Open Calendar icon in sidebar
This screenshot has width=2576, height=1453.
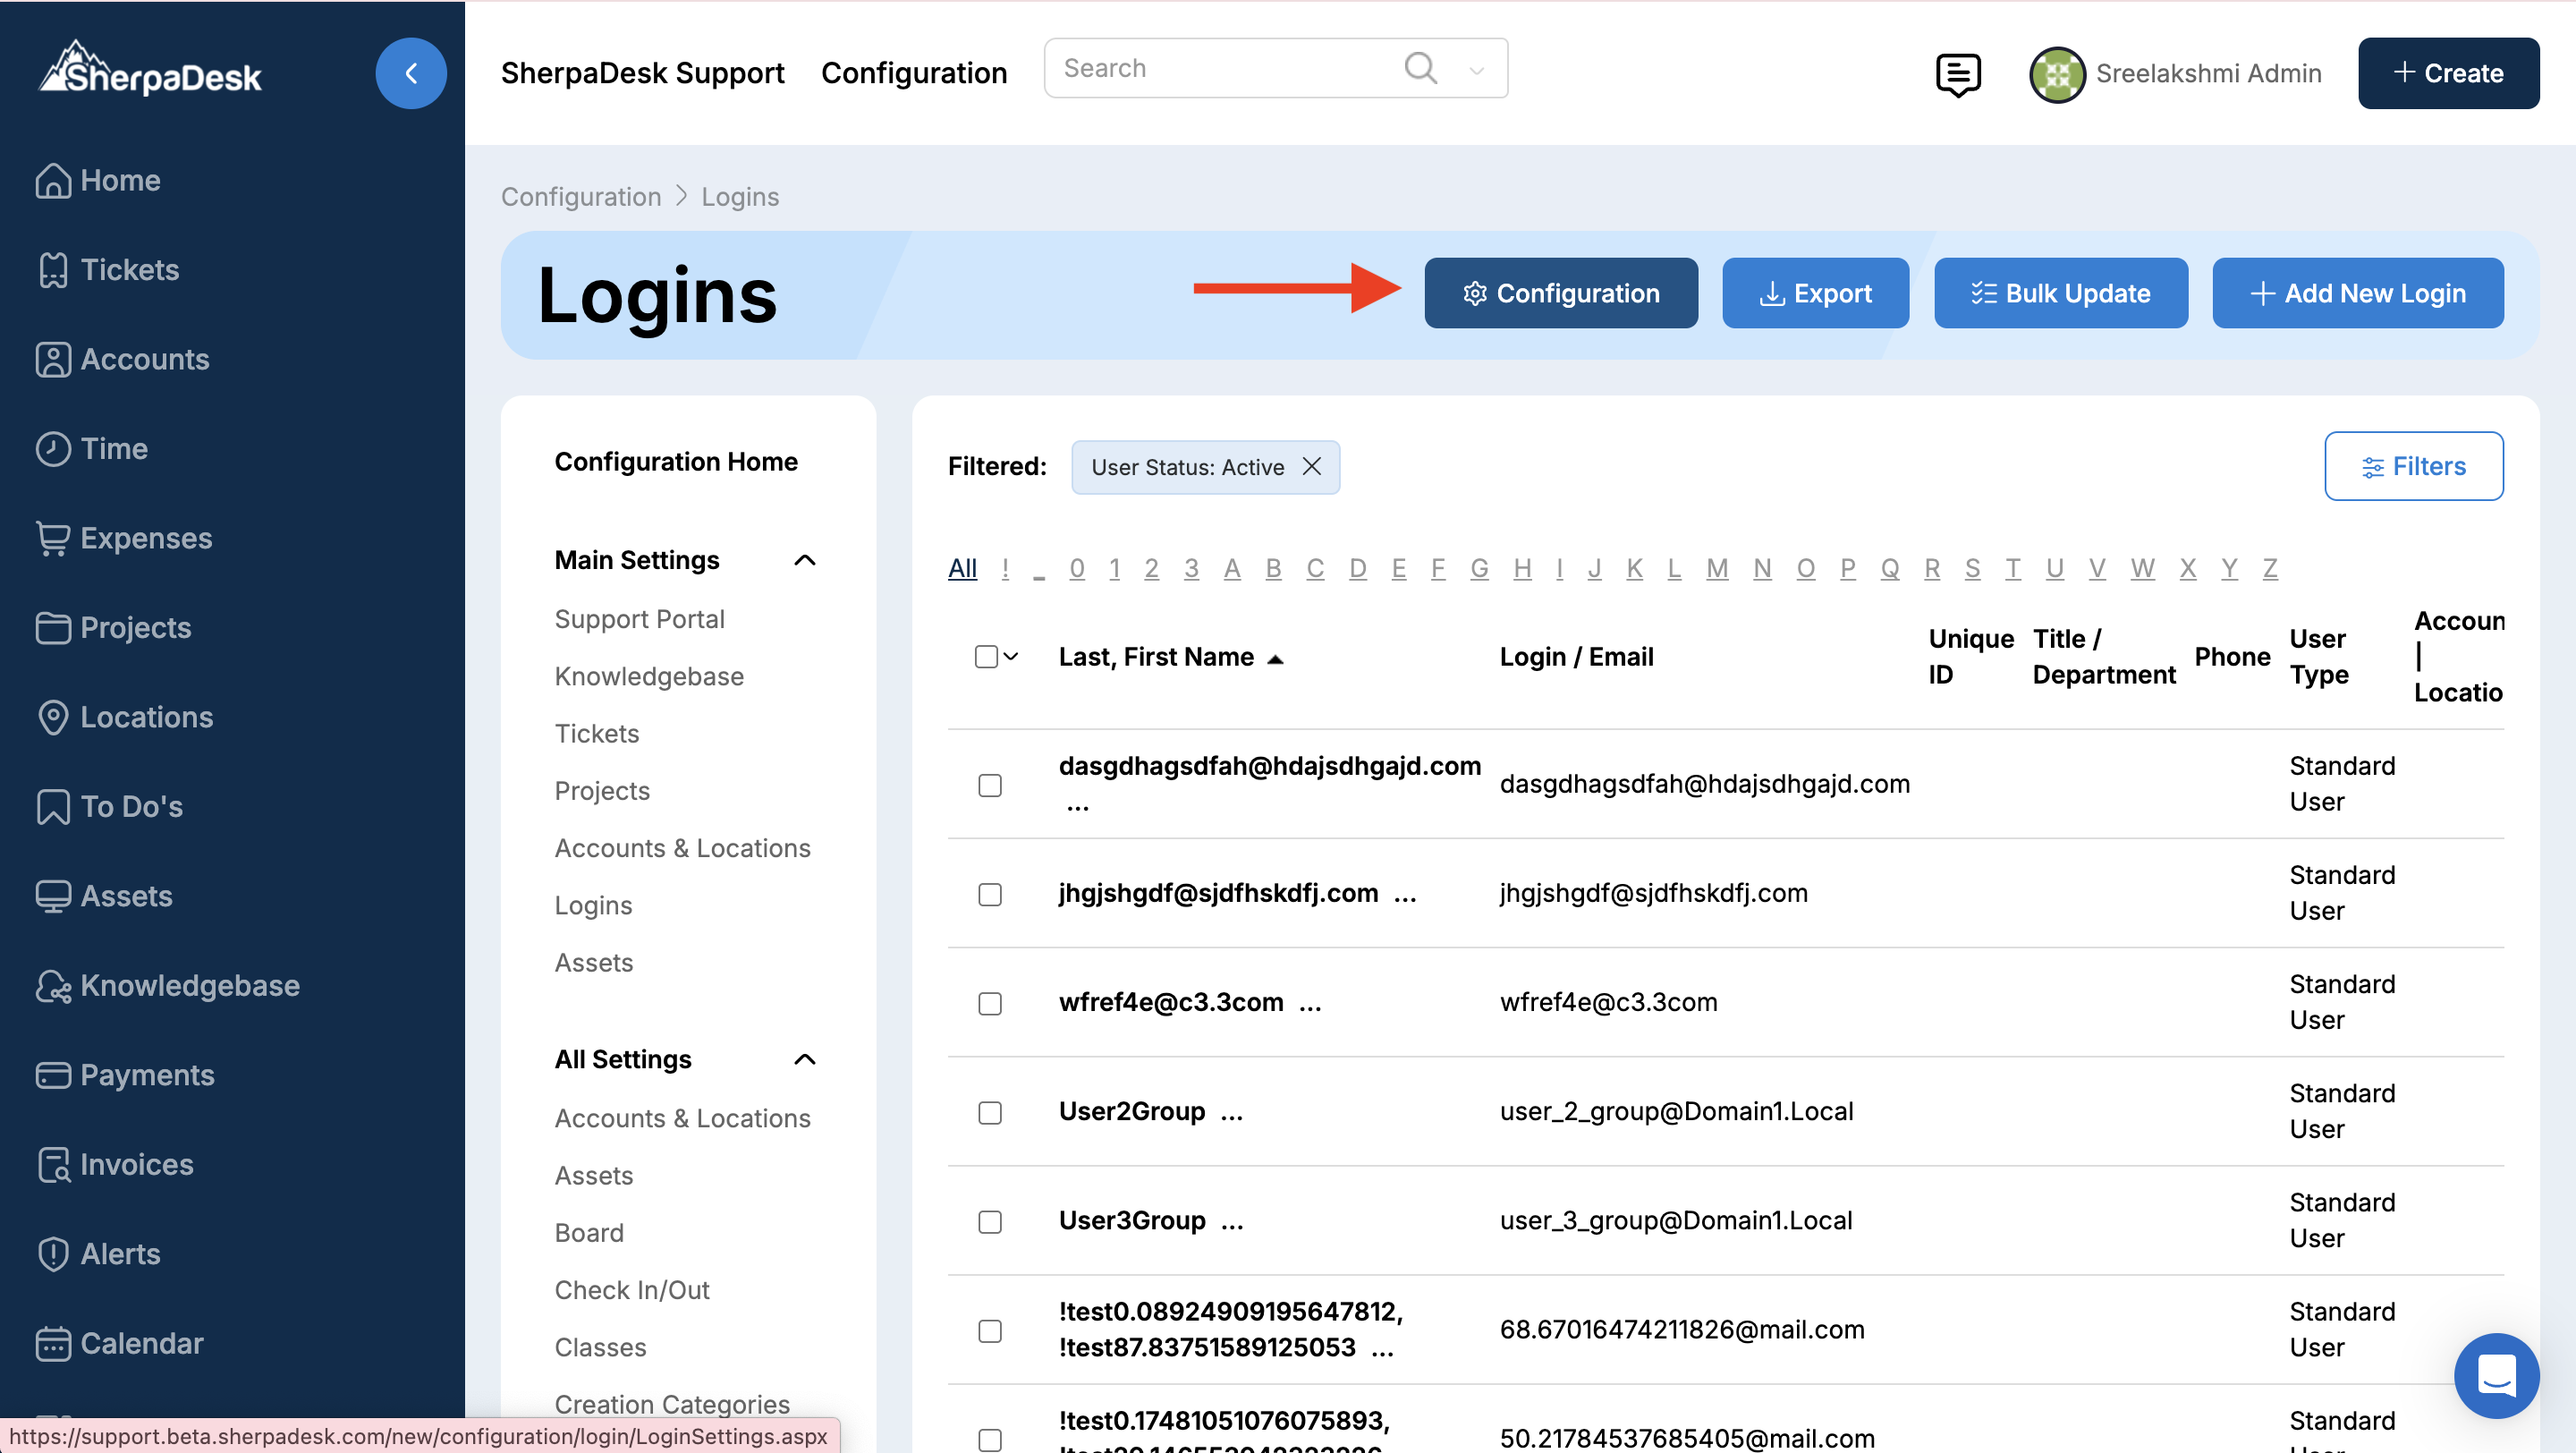53,1344
